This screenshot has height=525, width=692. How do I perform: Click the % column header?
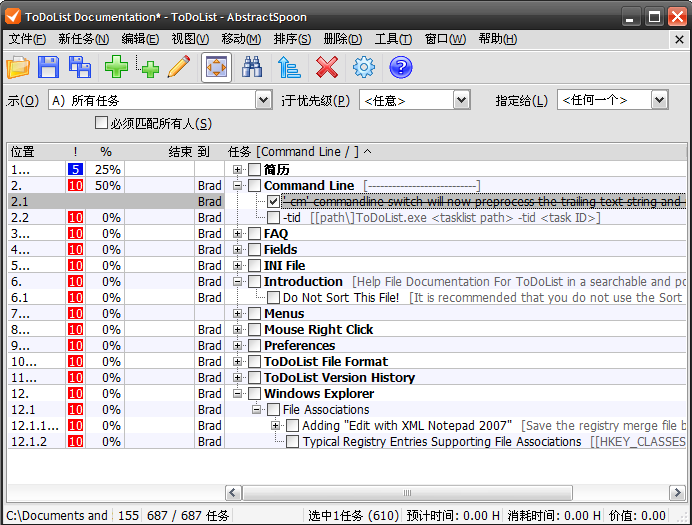[105, 152]
